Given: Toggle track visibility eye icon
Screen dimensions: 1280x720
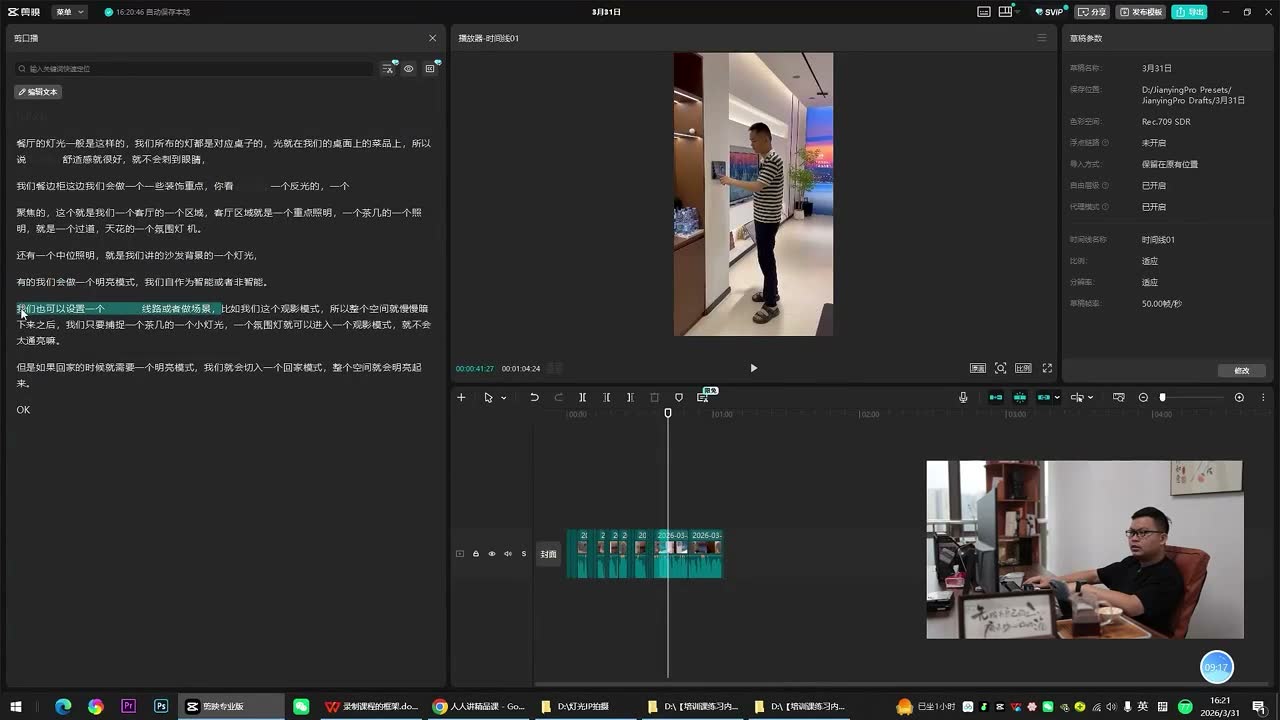Looking at the screenshot, I should (492, 554).
